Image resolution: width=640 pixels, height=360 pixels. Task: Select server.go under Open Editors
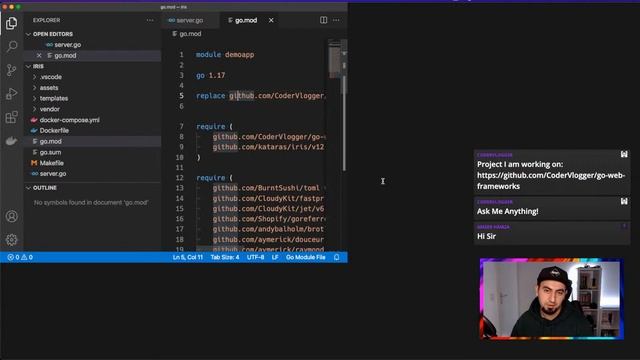(67, 45)
